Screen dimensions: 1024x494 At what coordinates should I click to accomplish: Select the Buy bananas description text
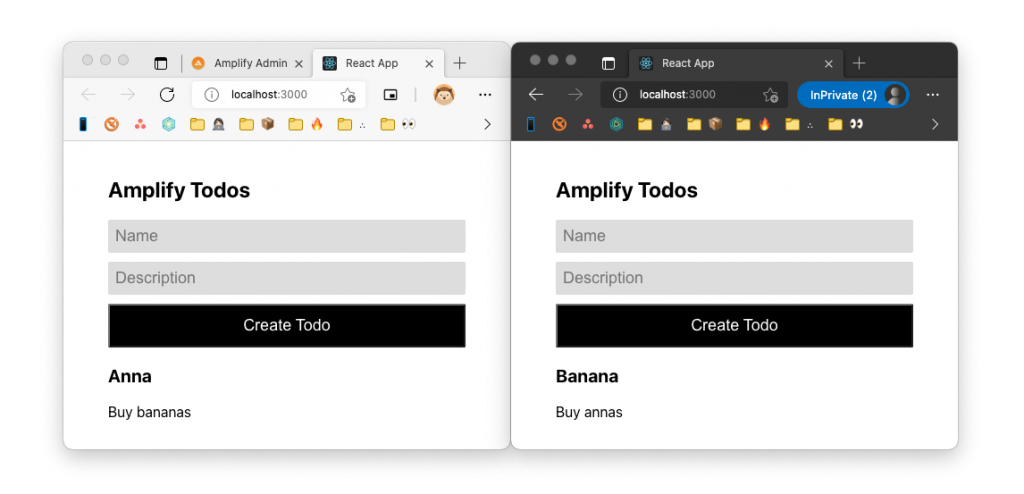tap(150, 412)
